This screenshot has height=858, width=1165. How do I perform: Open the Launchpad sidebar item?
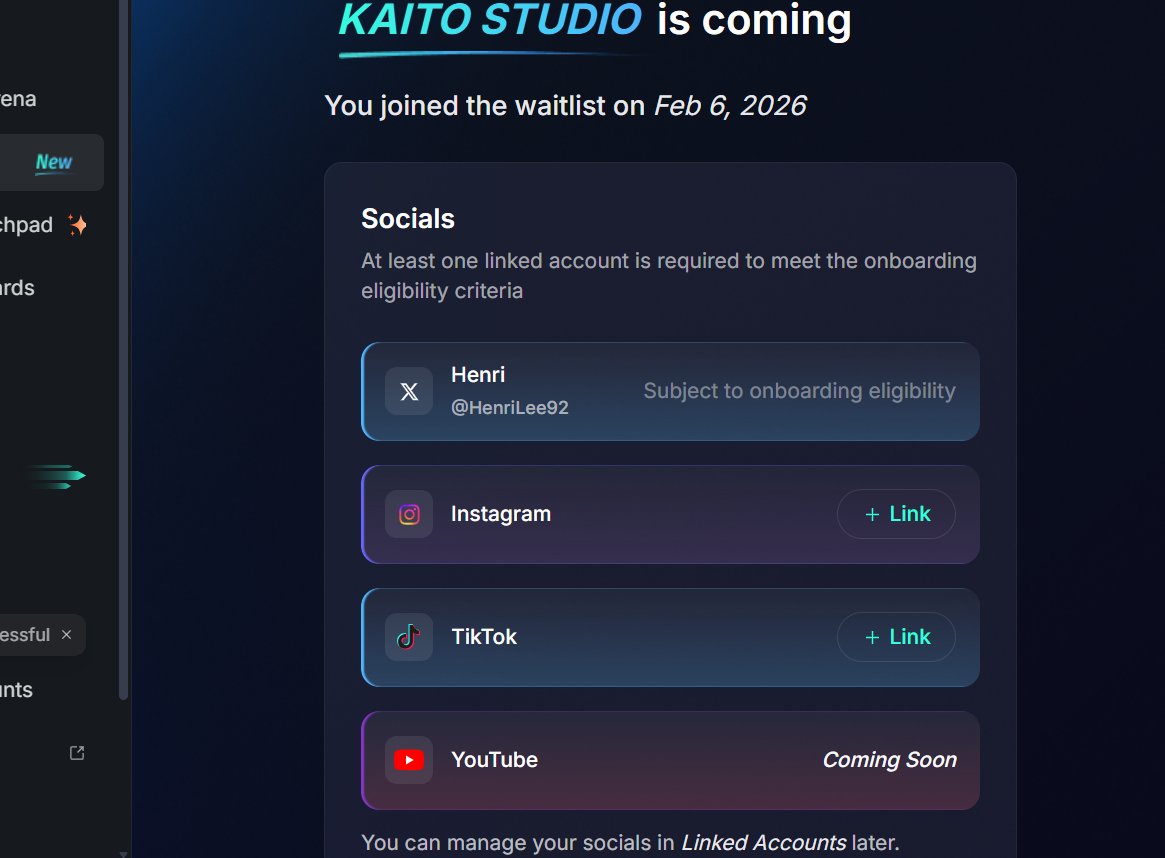click(x=26, y=225)
